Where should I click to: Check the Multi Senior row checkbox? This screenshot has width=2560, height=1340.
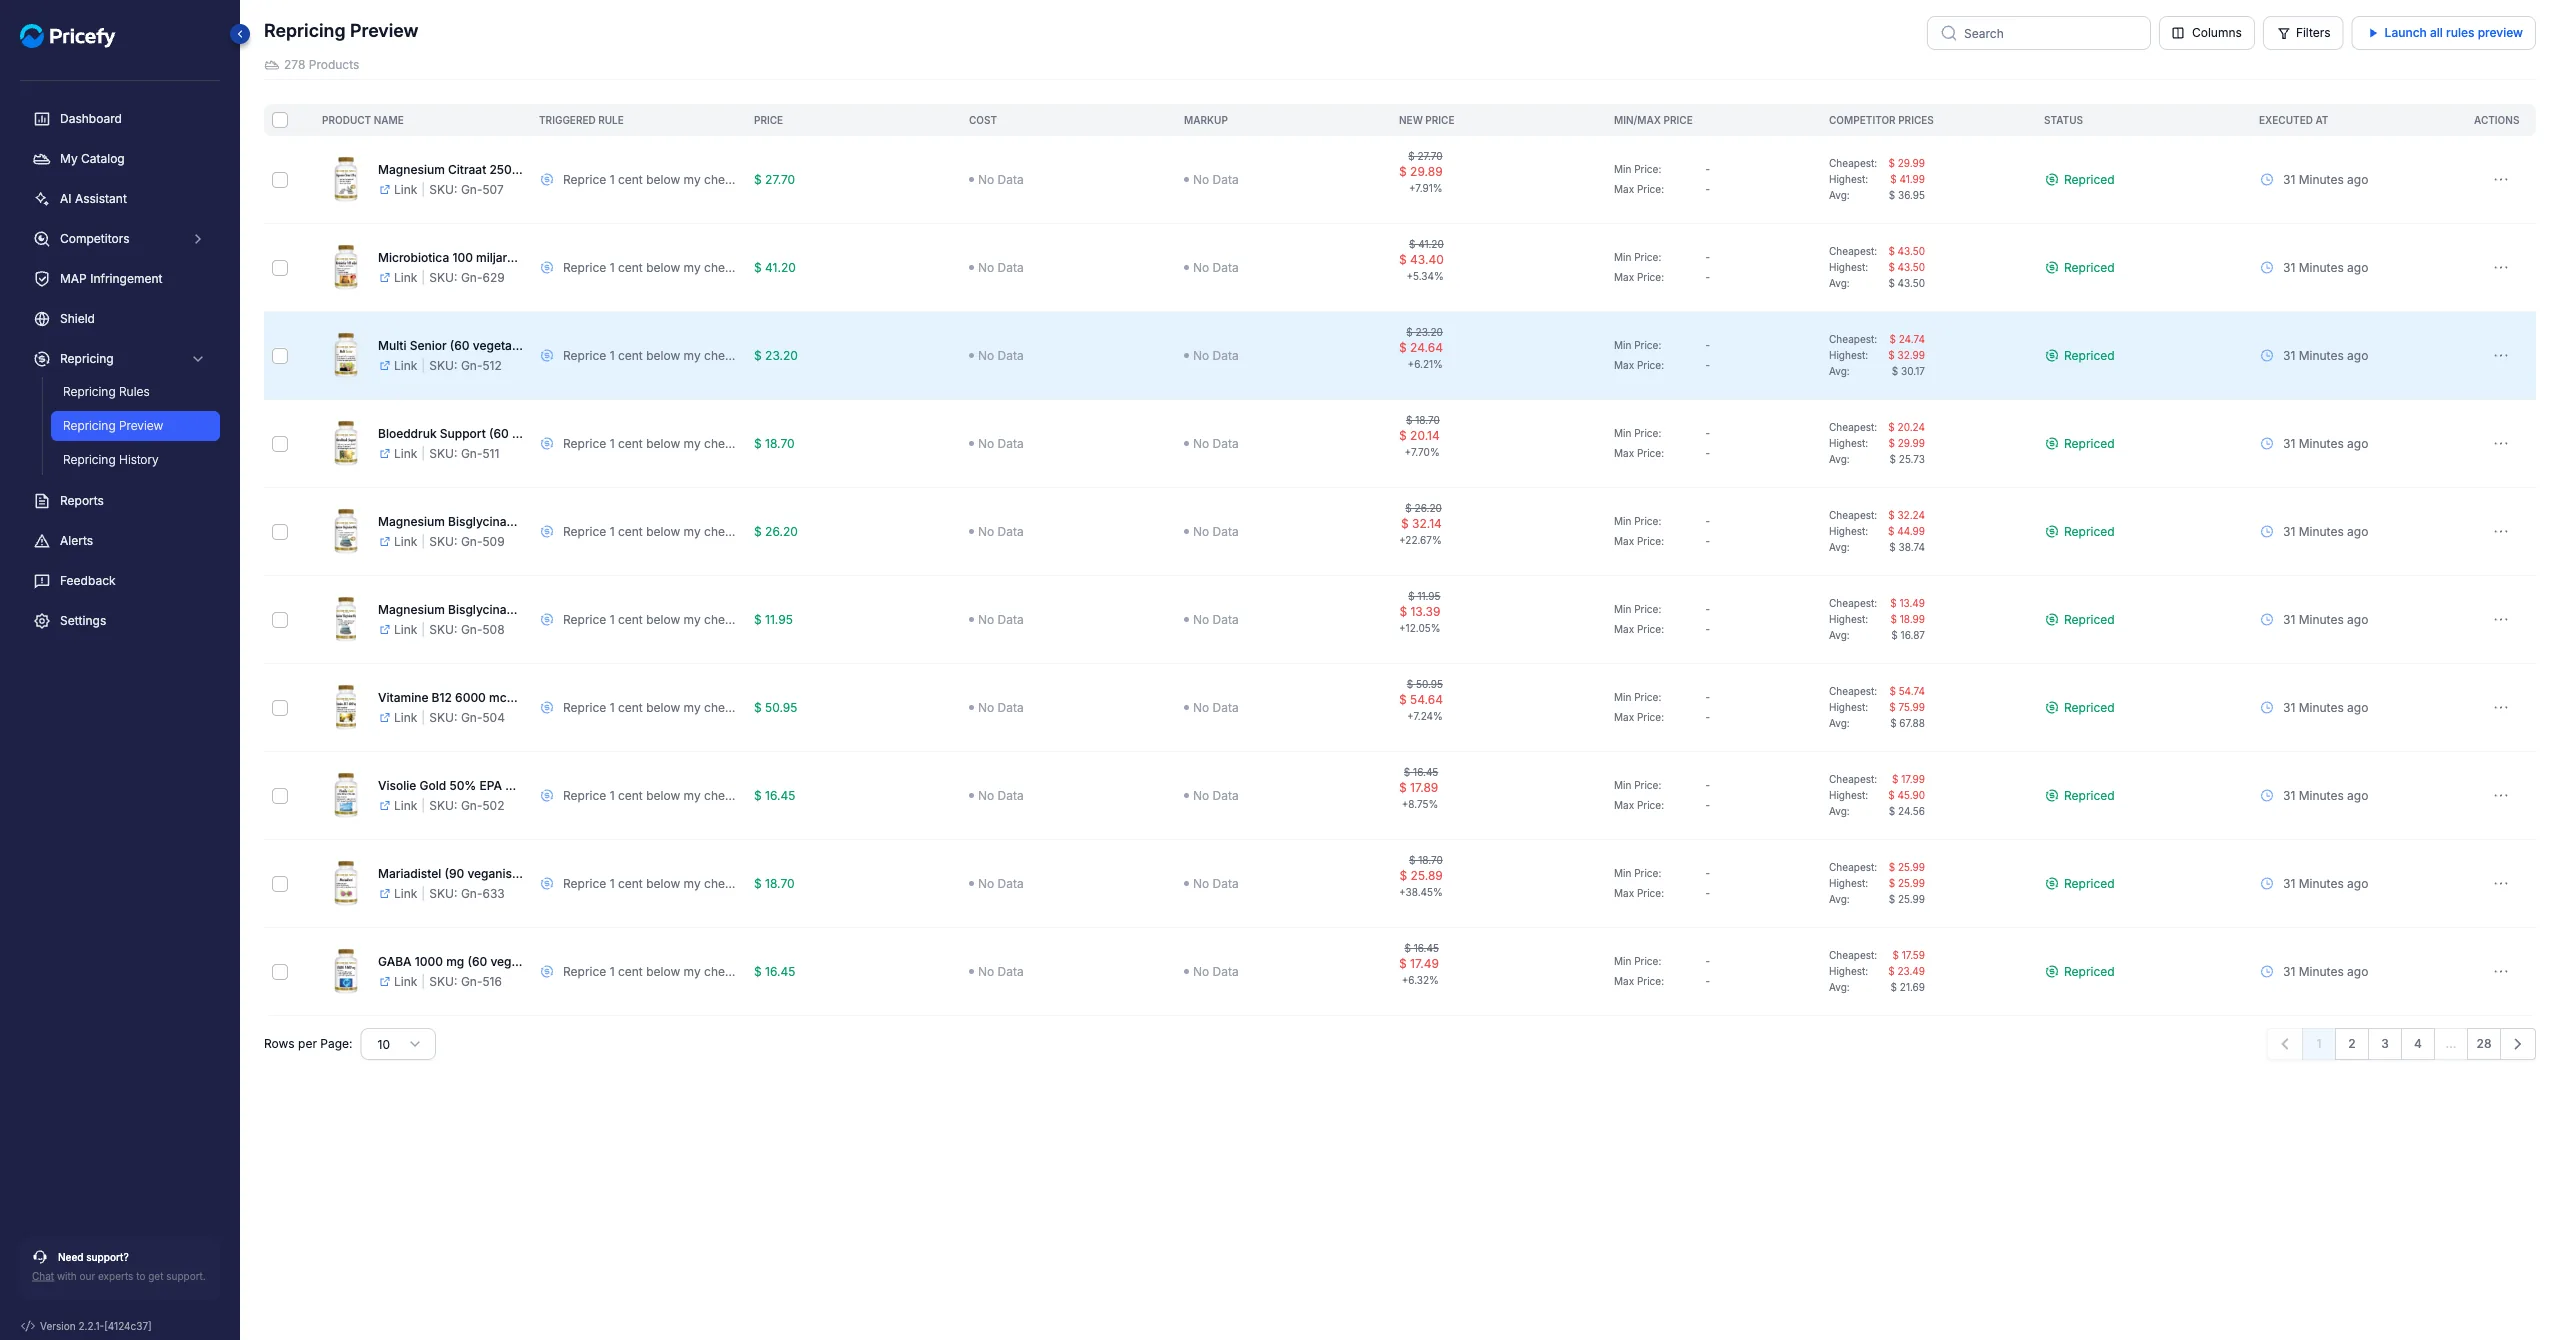[280, 356]
